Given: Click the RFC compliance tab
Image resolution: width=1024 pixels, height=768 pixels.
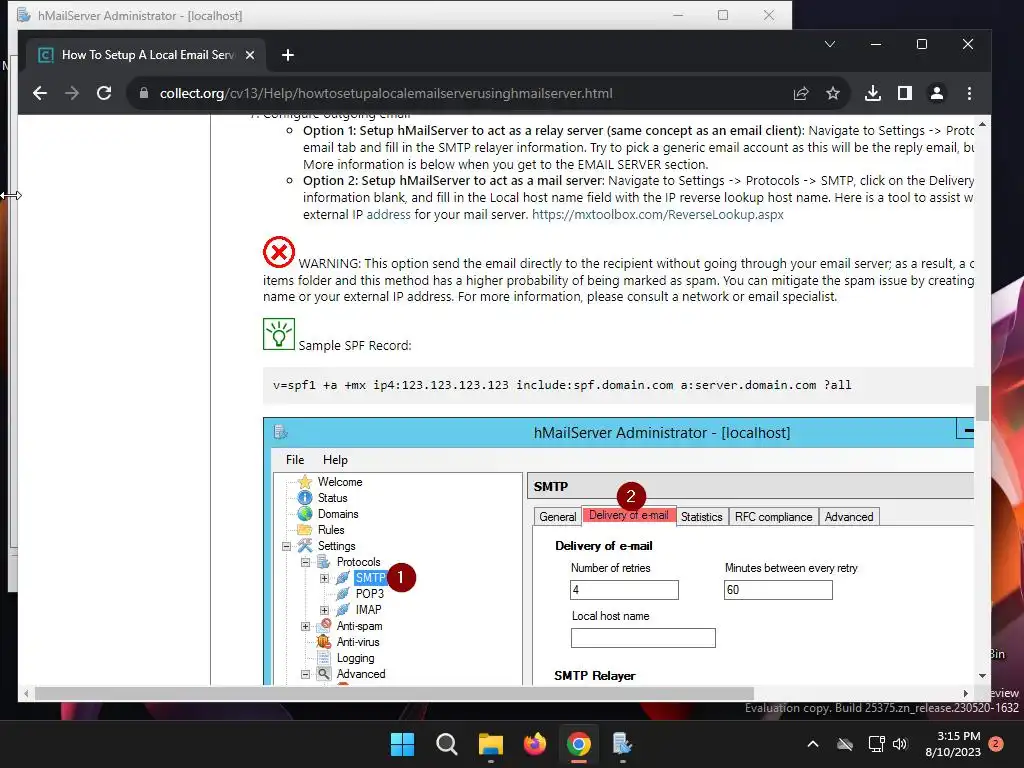Looking at the screenshot, I should tap(773, 517).
